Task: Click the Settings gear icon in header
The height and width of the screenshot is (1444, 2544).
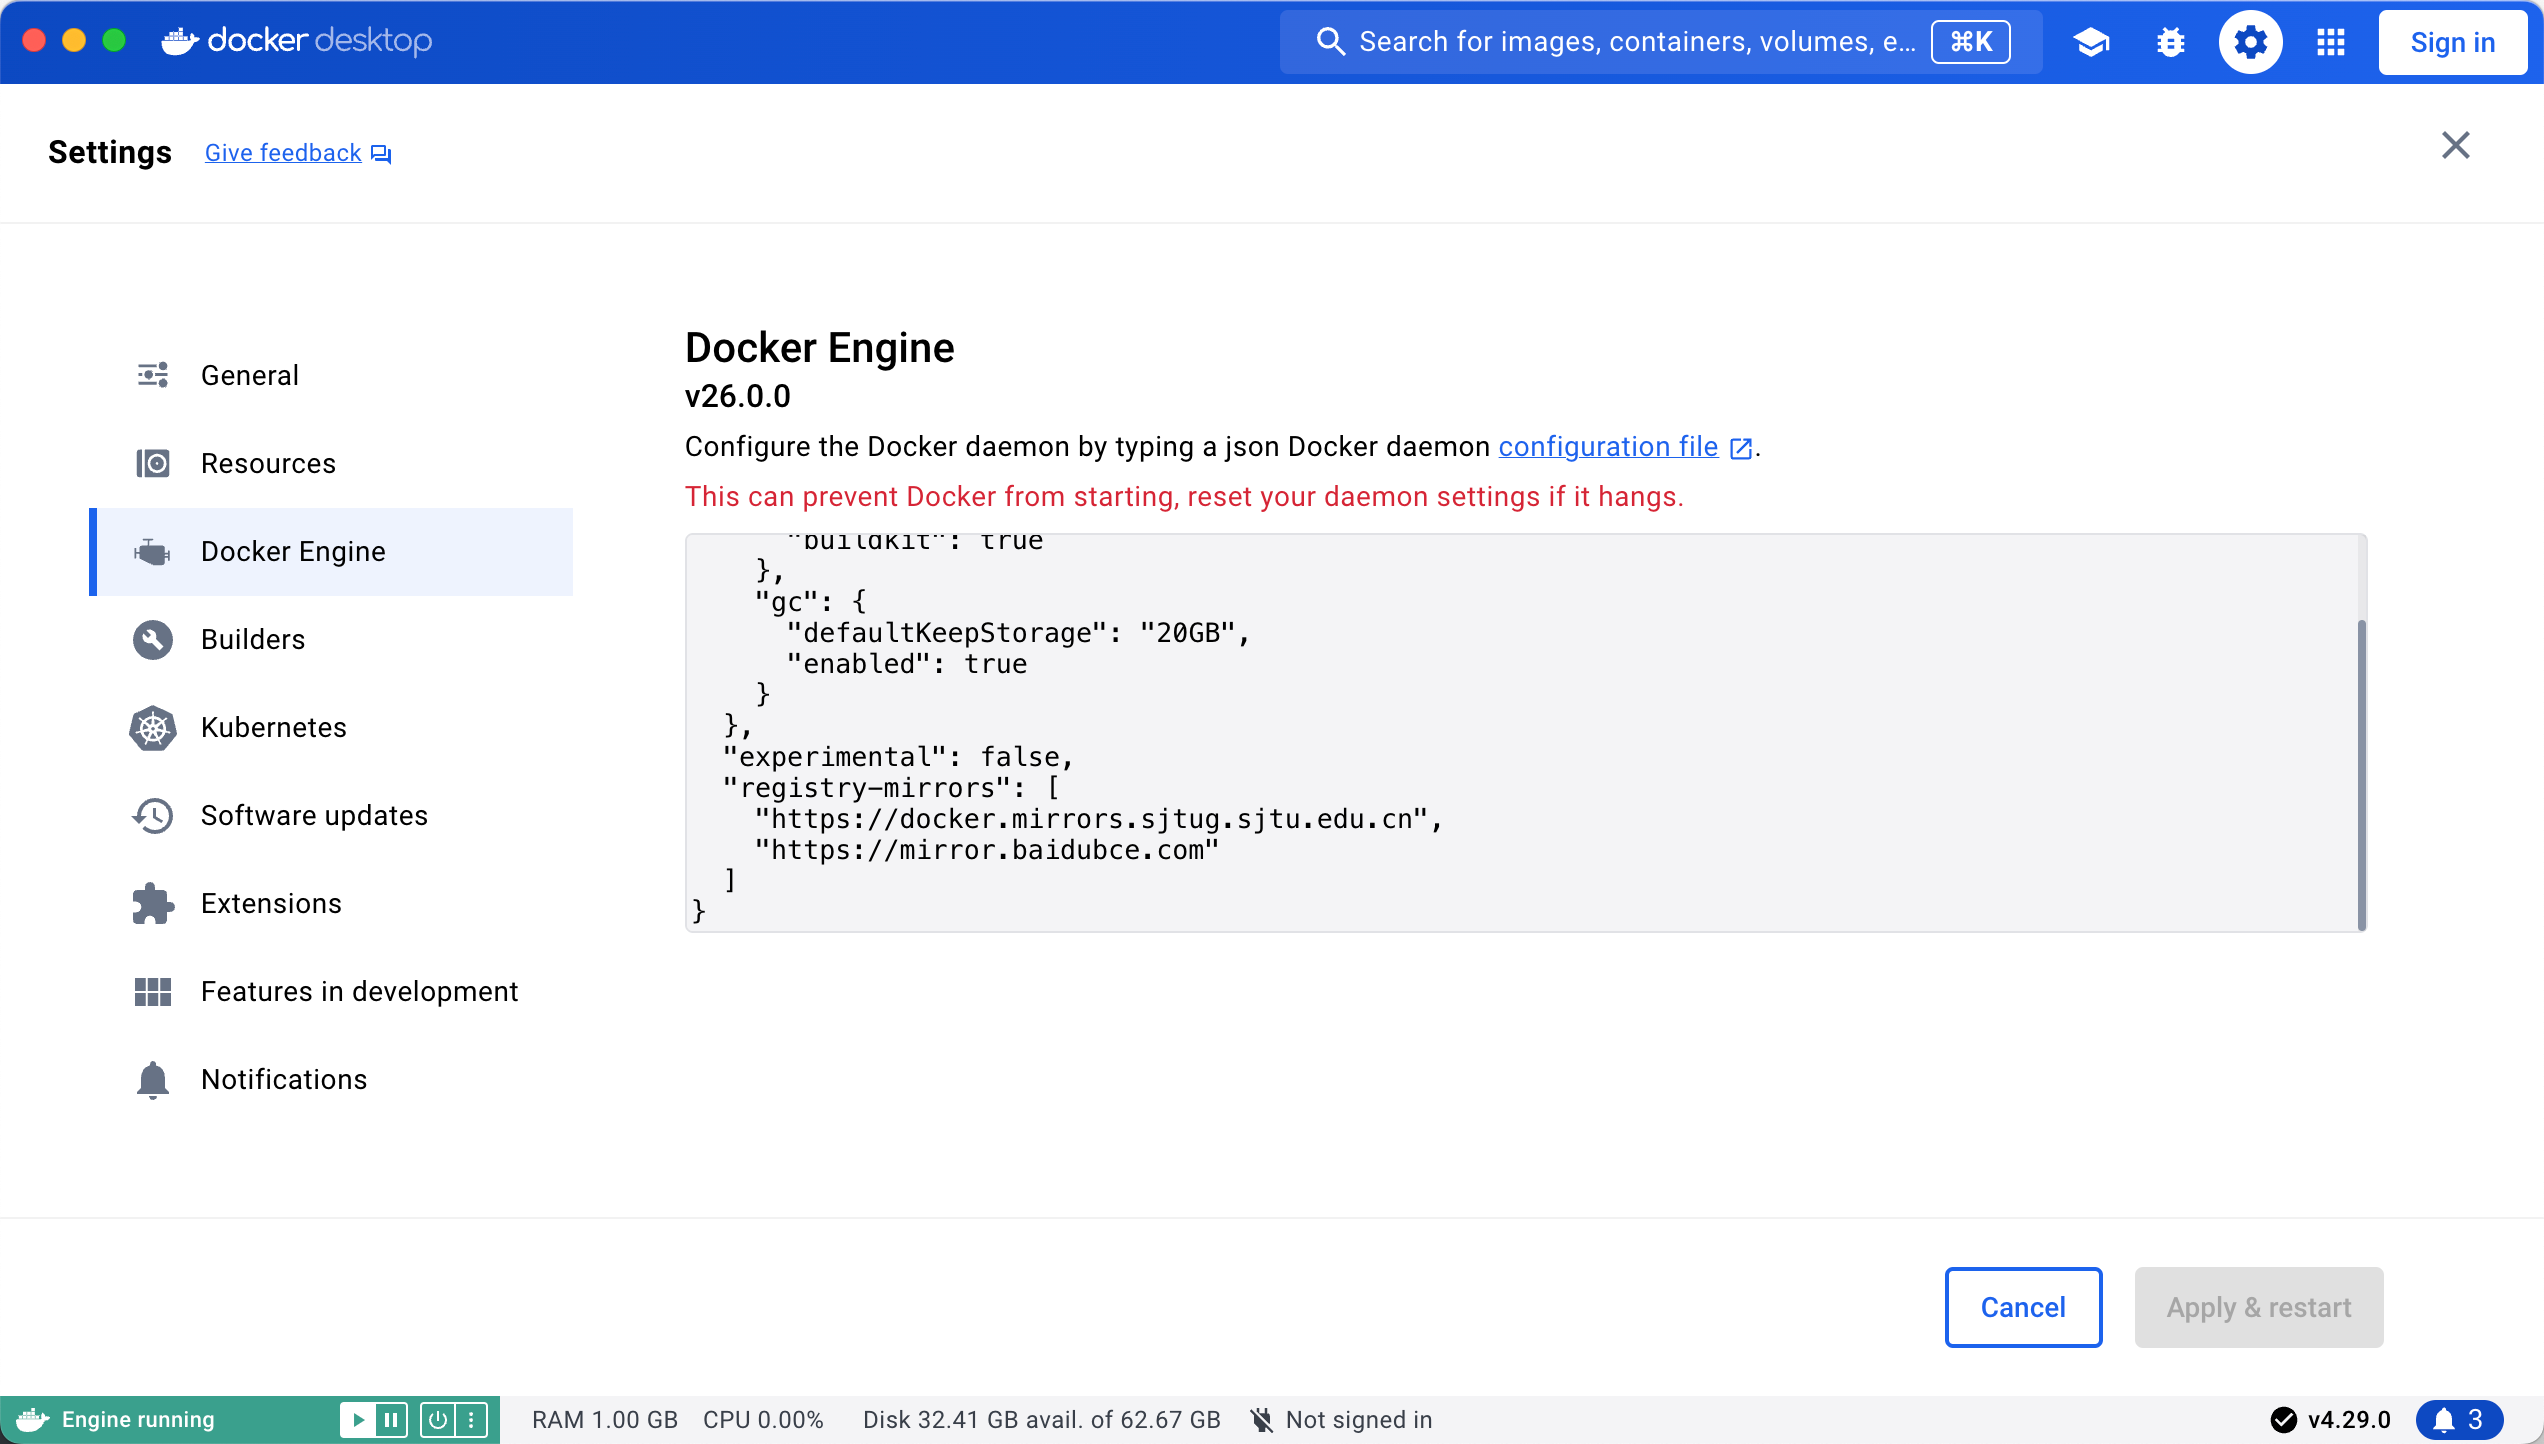Action: 2250,42
